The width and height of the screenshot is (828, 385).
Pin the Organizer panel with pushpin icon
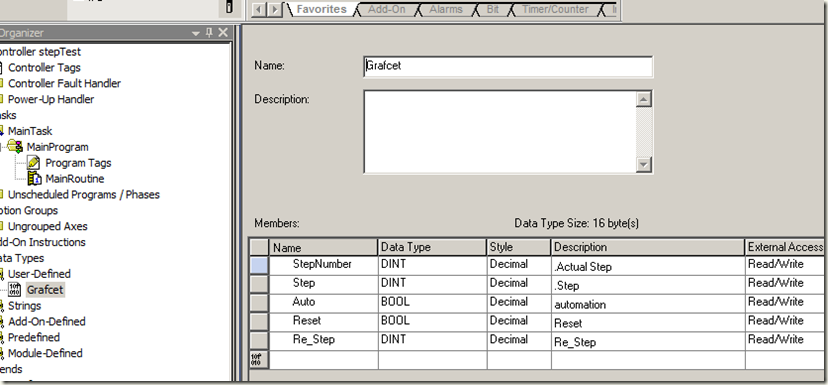(209, 33)
